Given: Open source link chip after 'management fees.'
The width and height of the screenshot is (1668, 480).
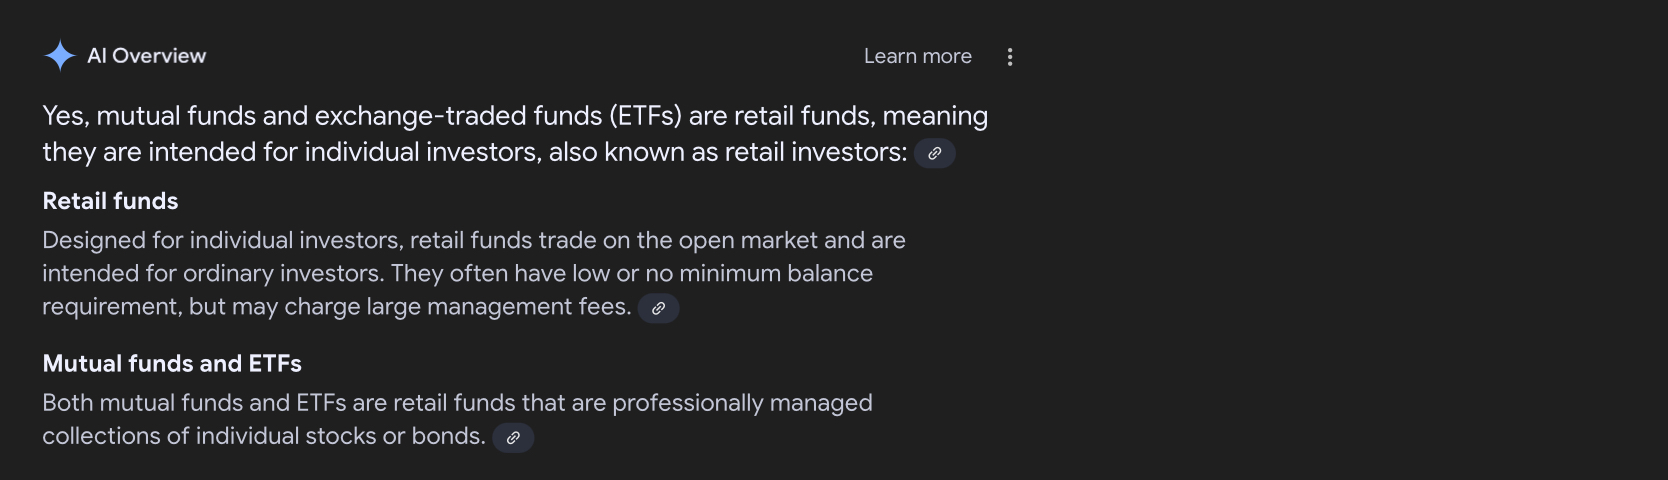Looking at the screenshot, I should point(659,309).
